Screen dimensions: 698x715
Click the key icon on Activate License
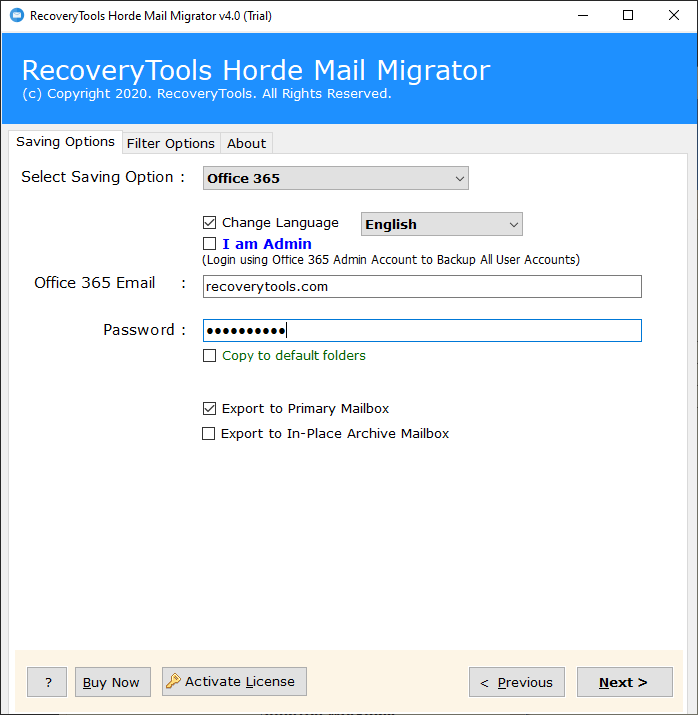[x=173, y=681]
